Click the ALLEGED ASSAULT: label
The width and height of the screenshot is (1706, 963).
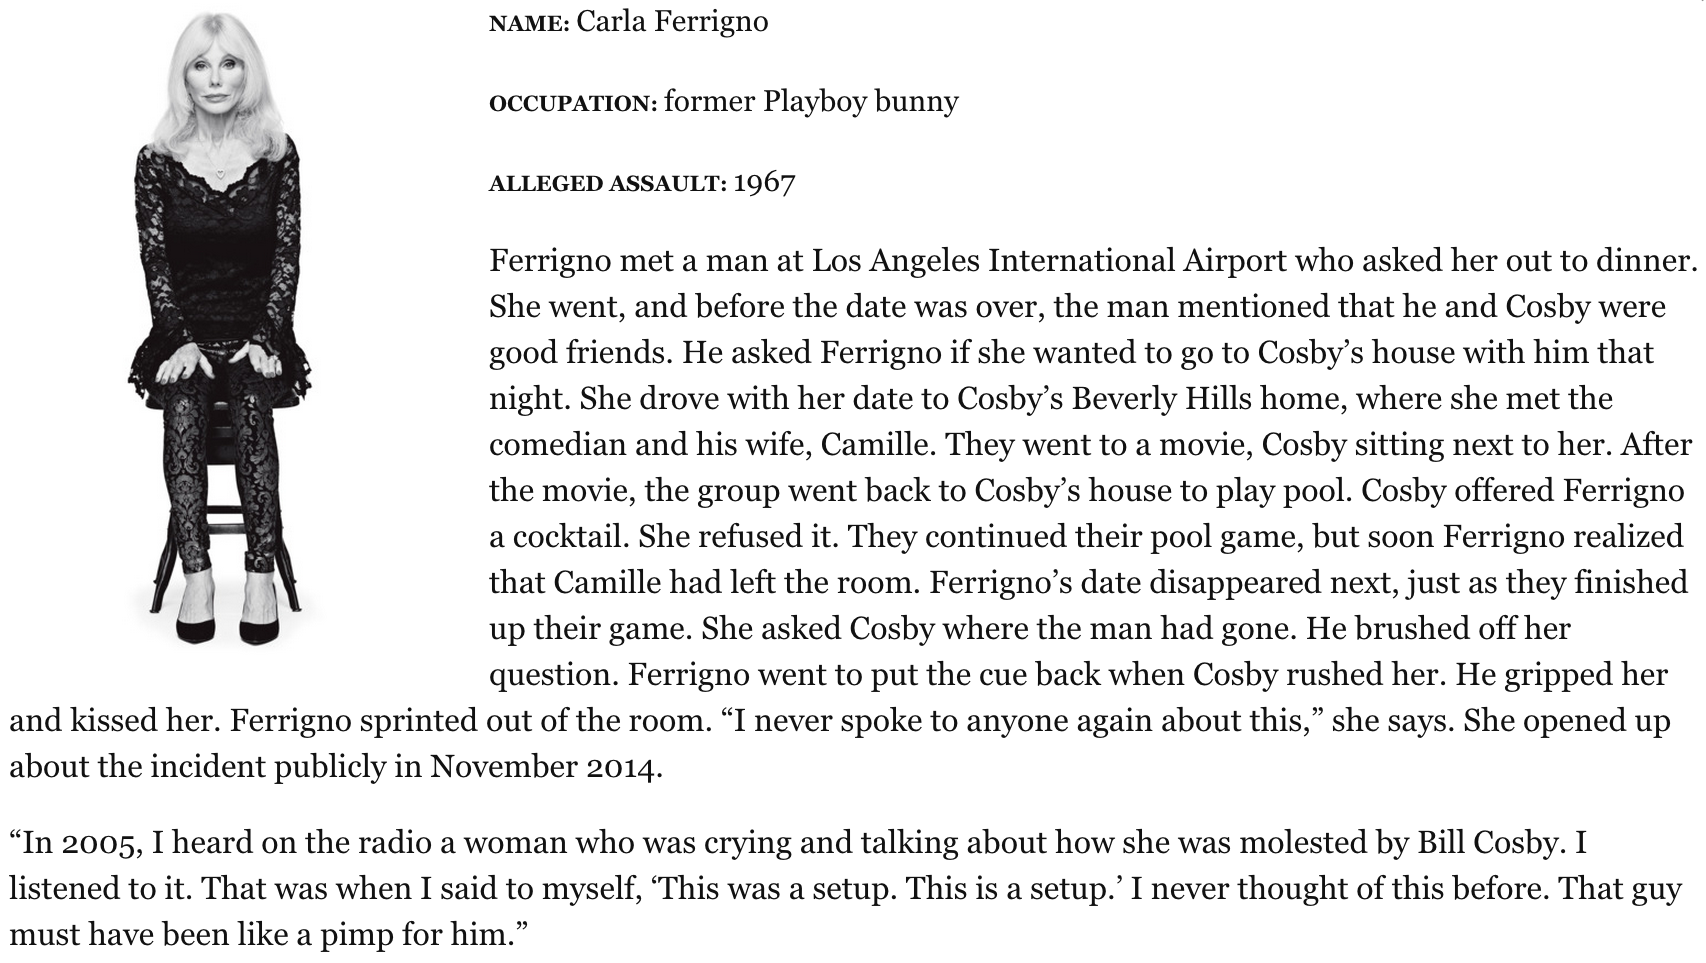click(x=607, y=183)
